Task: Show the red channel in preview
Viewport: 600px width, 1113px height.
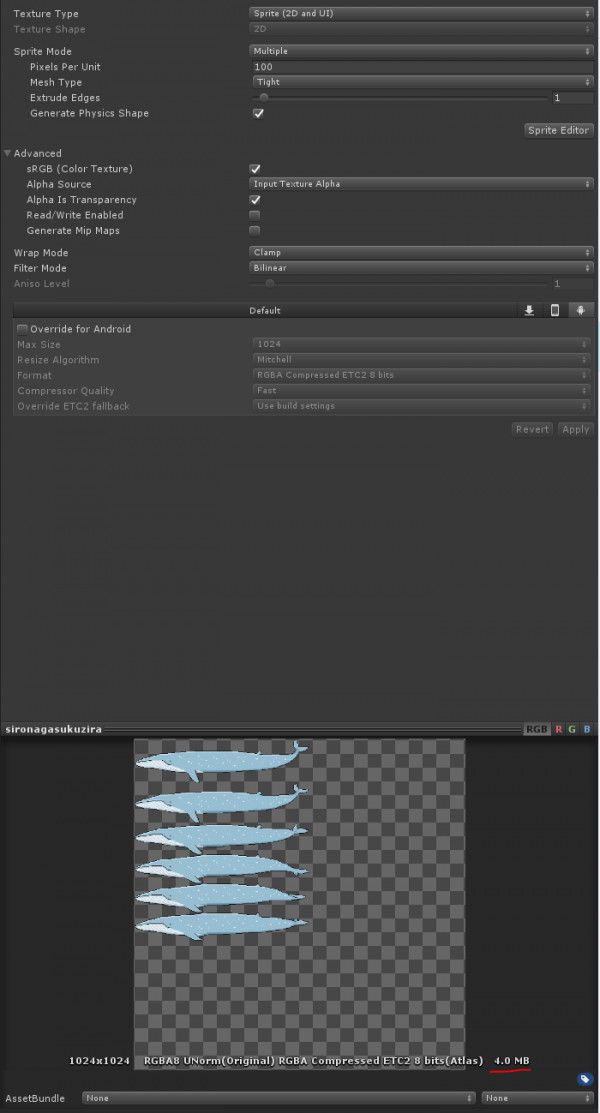Action: pyautogui.click(x=558, y=729)
